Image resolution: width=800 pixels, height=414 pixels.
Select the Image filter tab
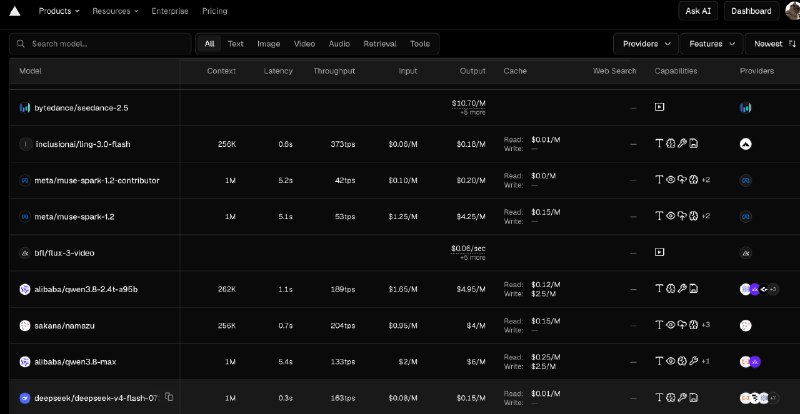click(268, 44)
